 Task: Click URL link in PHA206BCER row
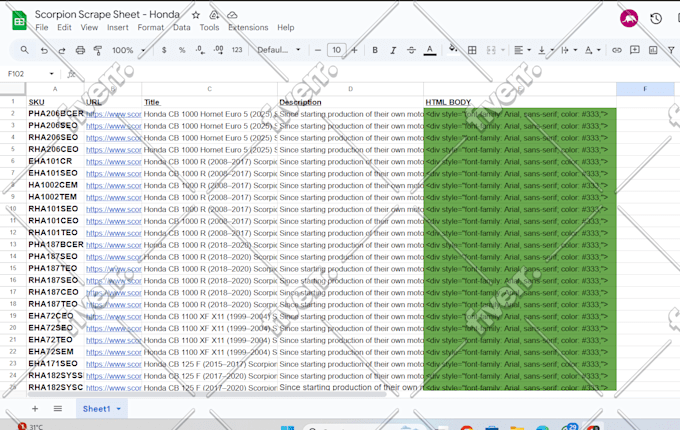tap(114, 114)
